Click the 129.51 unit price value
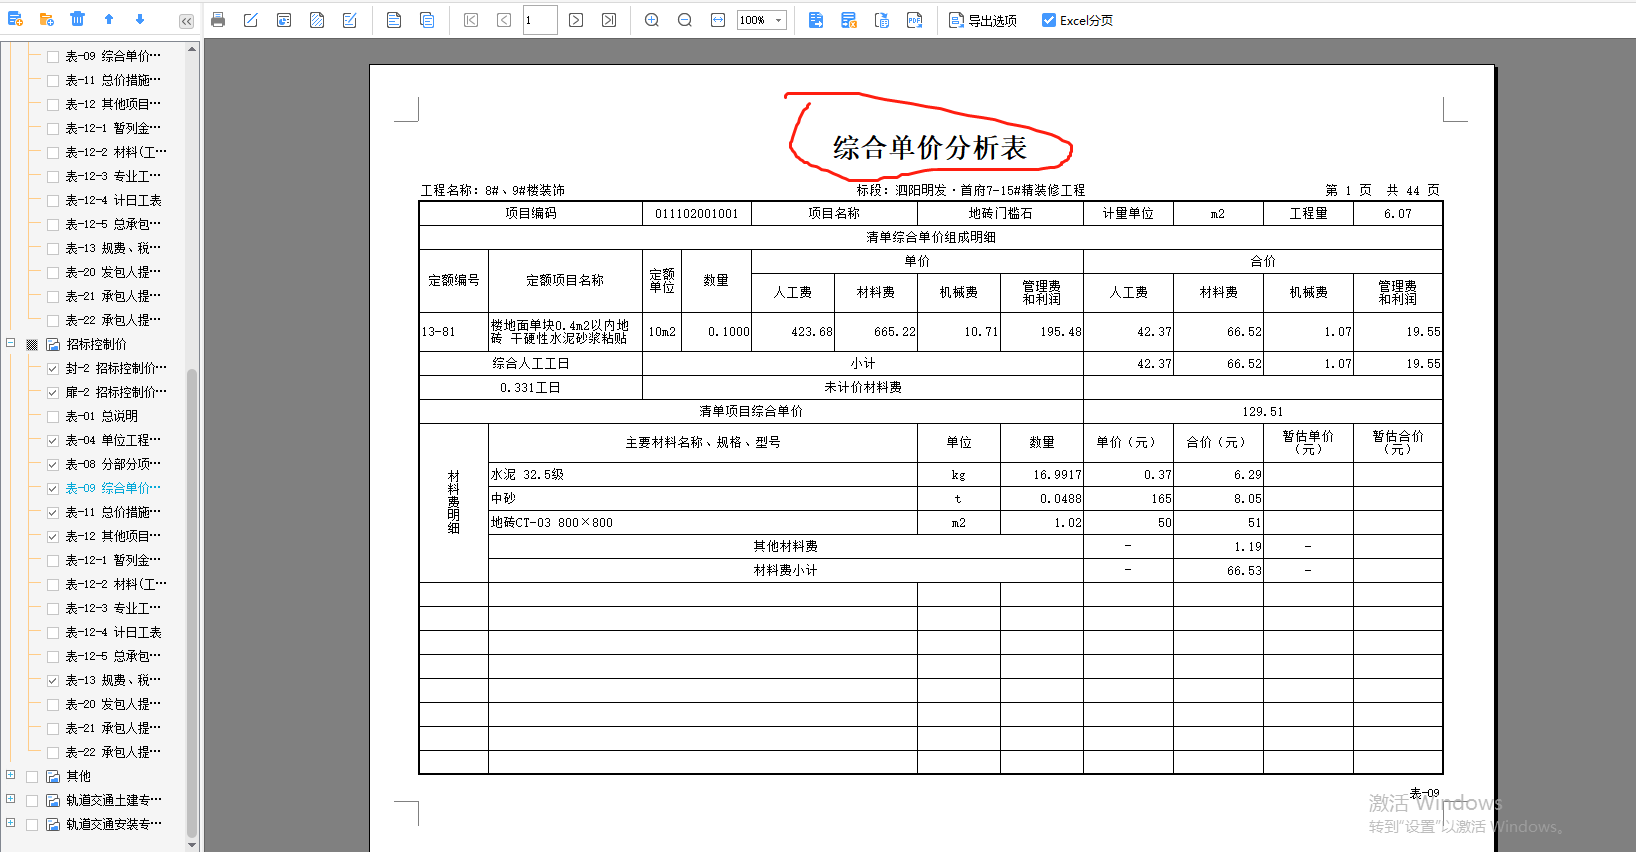Screen dimensions: 1636x852 click(1263, 411)
